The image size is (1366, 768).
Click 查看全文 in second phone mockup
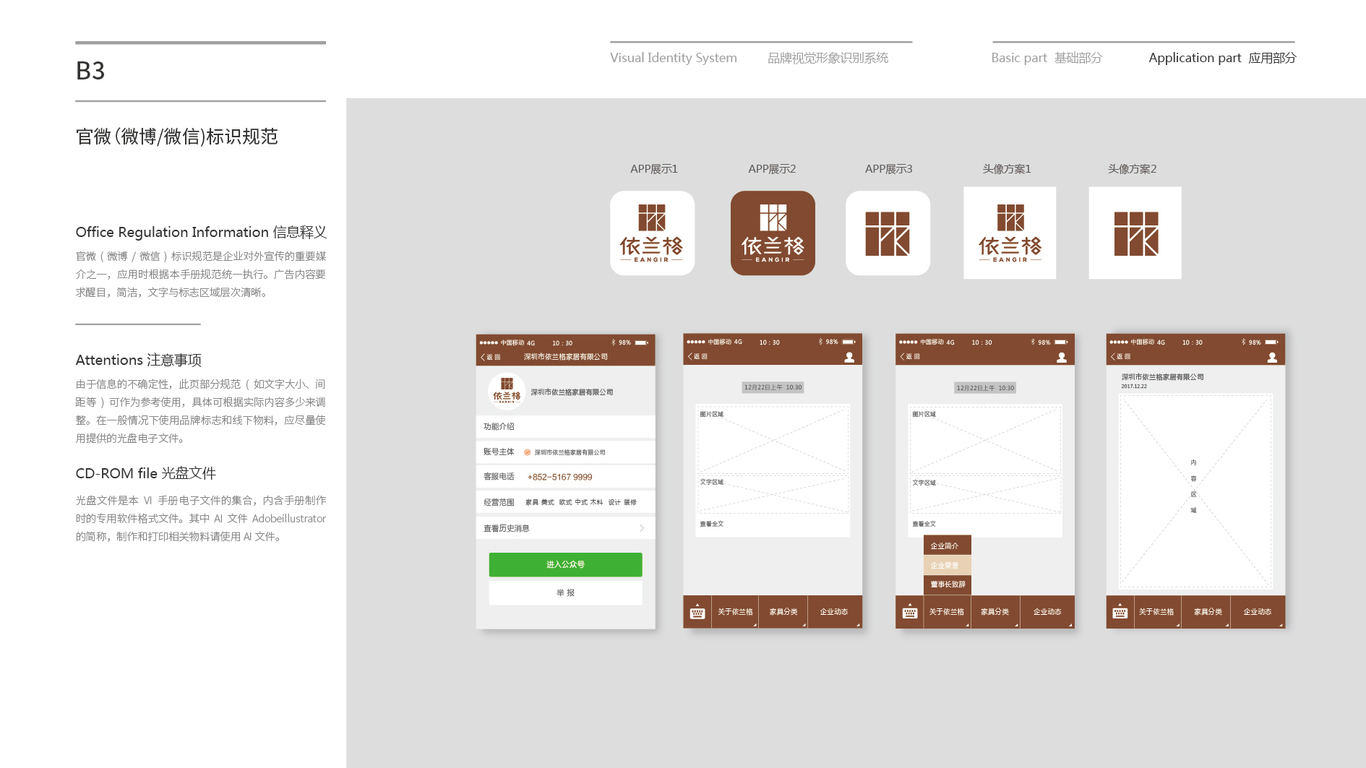click(x=712, y=524)
